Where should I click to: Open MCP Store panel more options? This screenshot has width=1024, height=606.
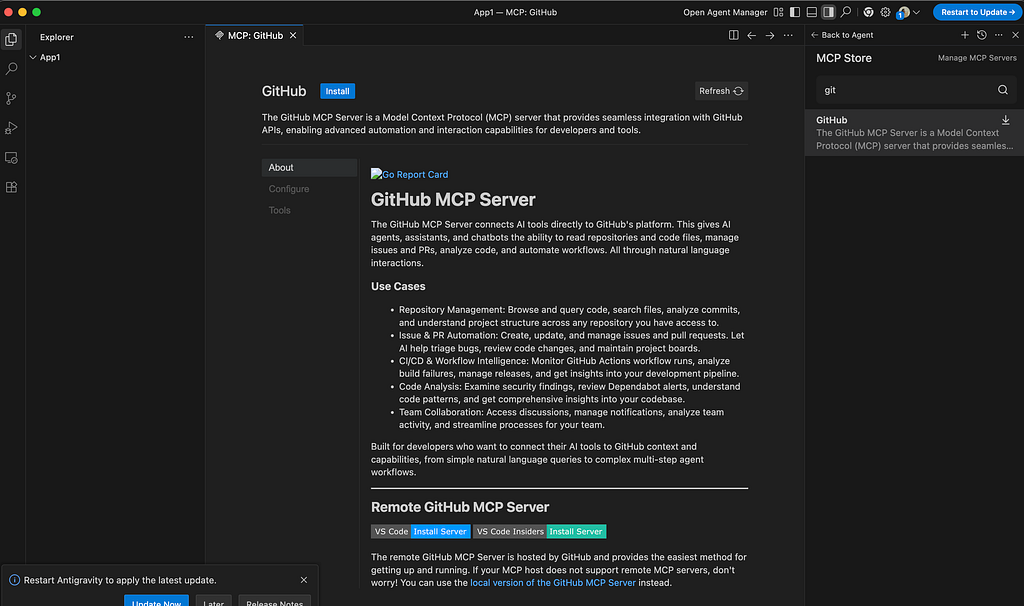tap(999, 35)
